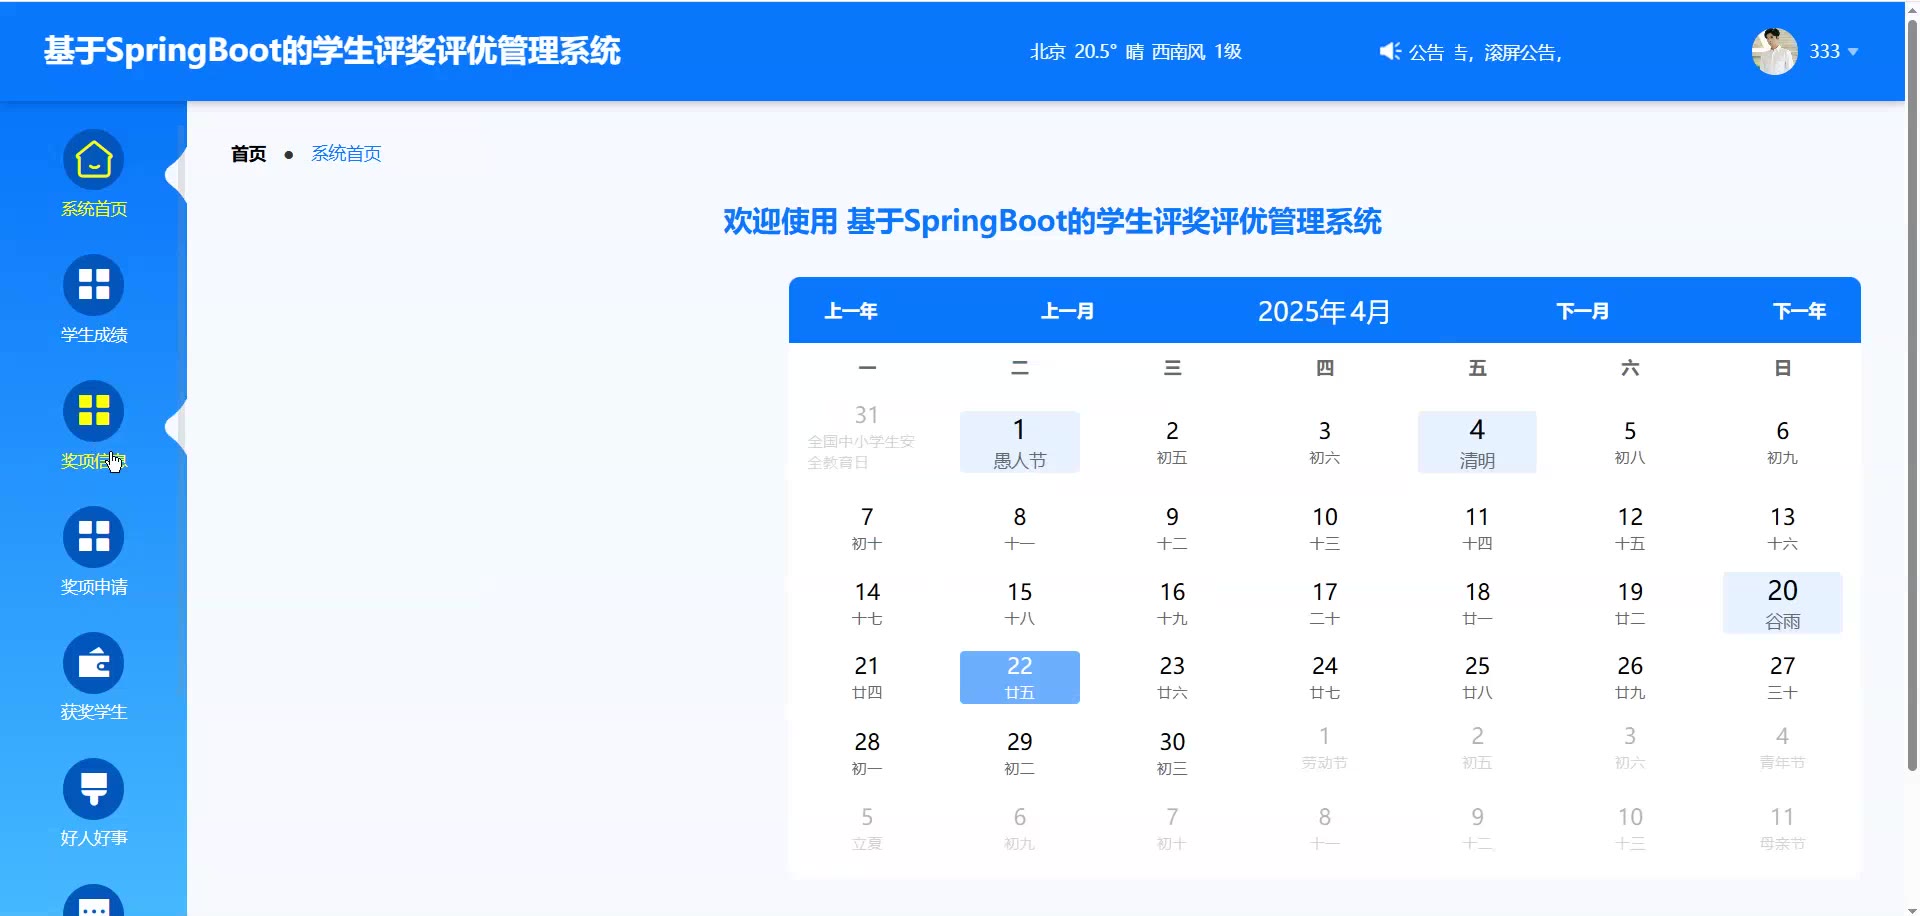Select April 7 初十 date cell
Image resolution: width=1920 pixels, height=916 pixels.
point(867,528)
